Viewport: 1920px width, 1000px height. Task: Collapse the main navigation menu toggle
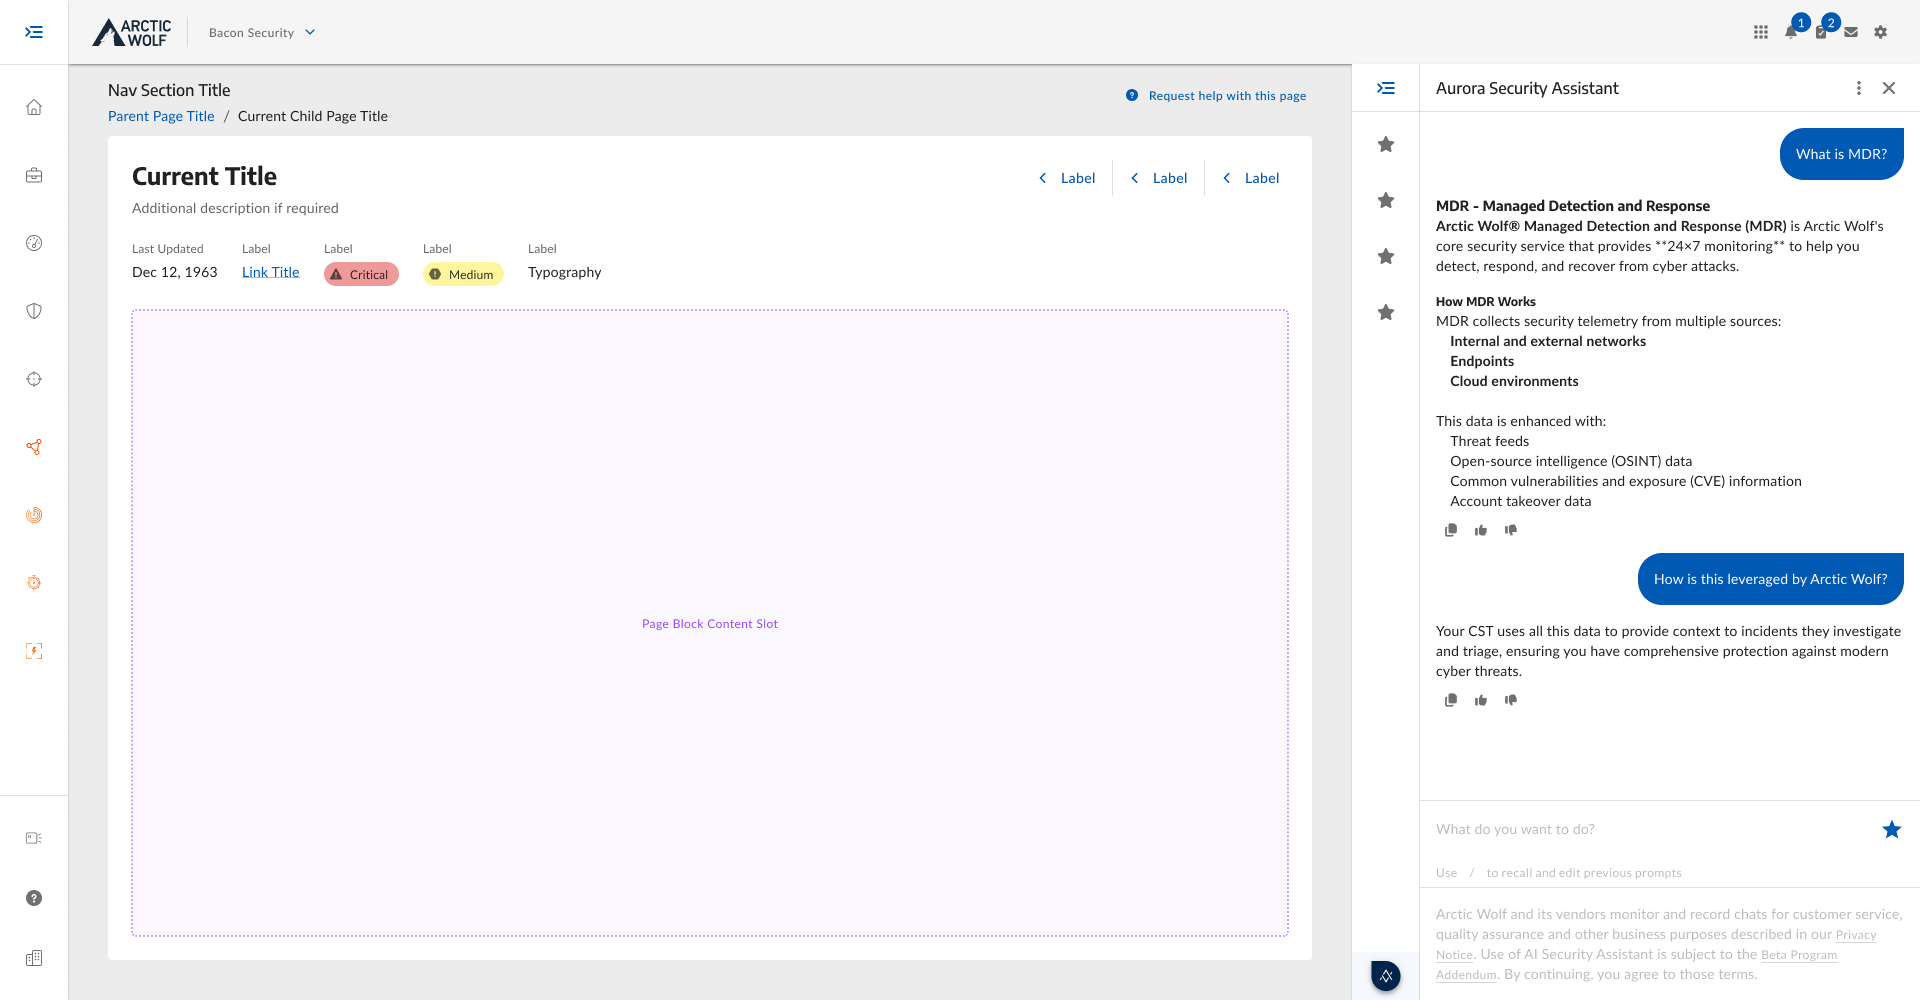coord(34,32)
